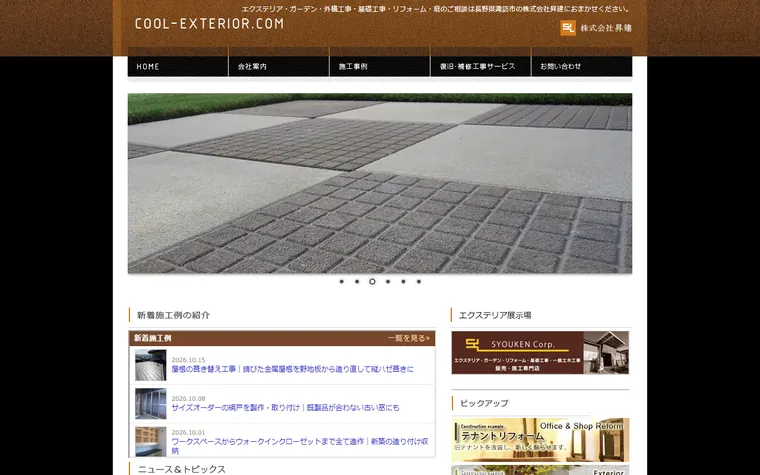The width and height of the screenshot is (760, 475).
Task: Click the date text 2026.10.01
Action: (x=189, y=433)
